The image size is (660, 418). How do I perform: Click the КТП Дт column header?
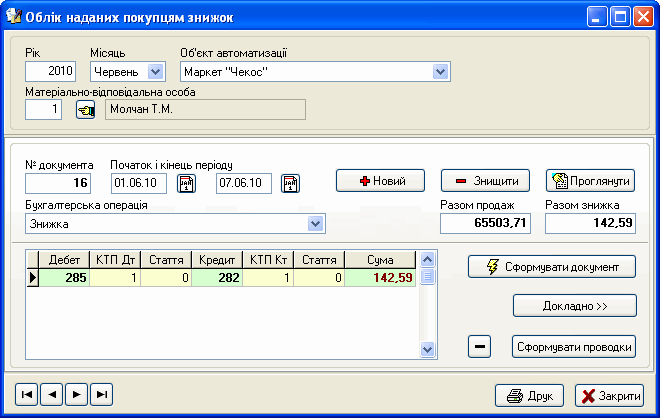115,260
